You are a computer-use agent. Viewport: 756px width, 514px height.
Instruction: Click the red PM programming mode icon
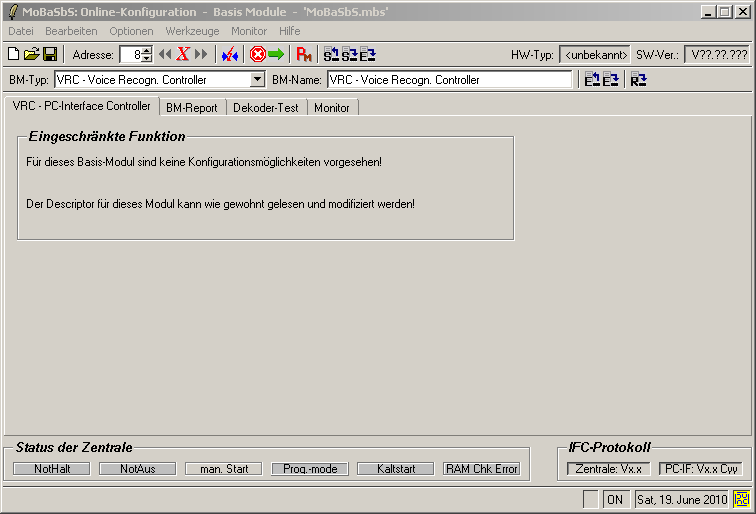point(305,55)
